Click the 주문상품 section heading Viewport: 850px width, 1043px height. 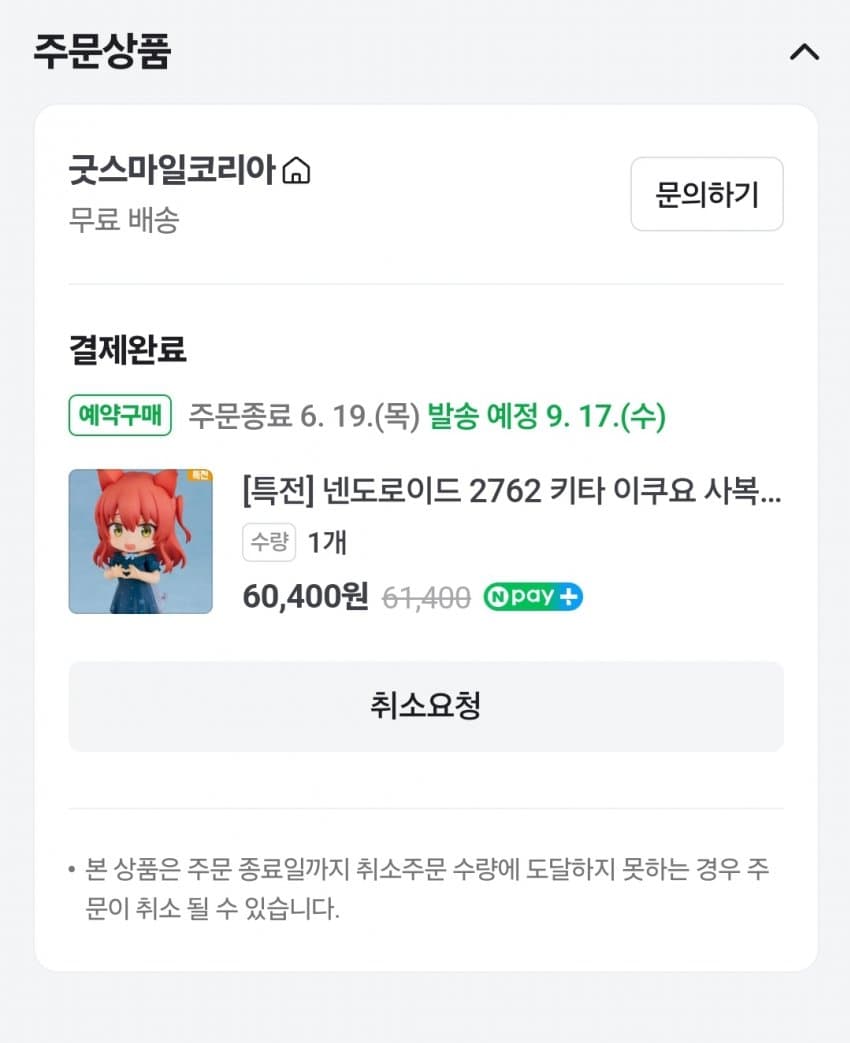pyautogui.click(x=102, y=52)
